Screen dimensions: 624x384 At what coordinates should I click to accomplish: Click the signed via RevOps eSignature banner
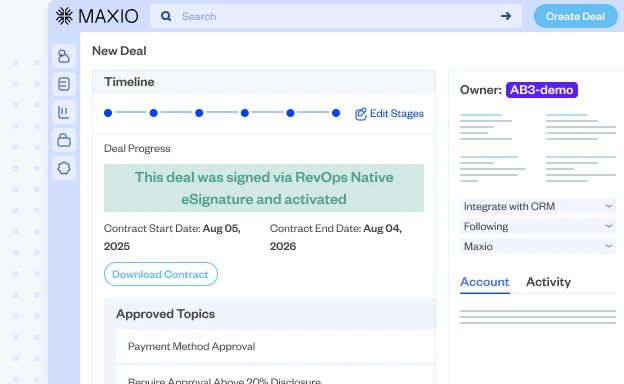pos(264,188)
